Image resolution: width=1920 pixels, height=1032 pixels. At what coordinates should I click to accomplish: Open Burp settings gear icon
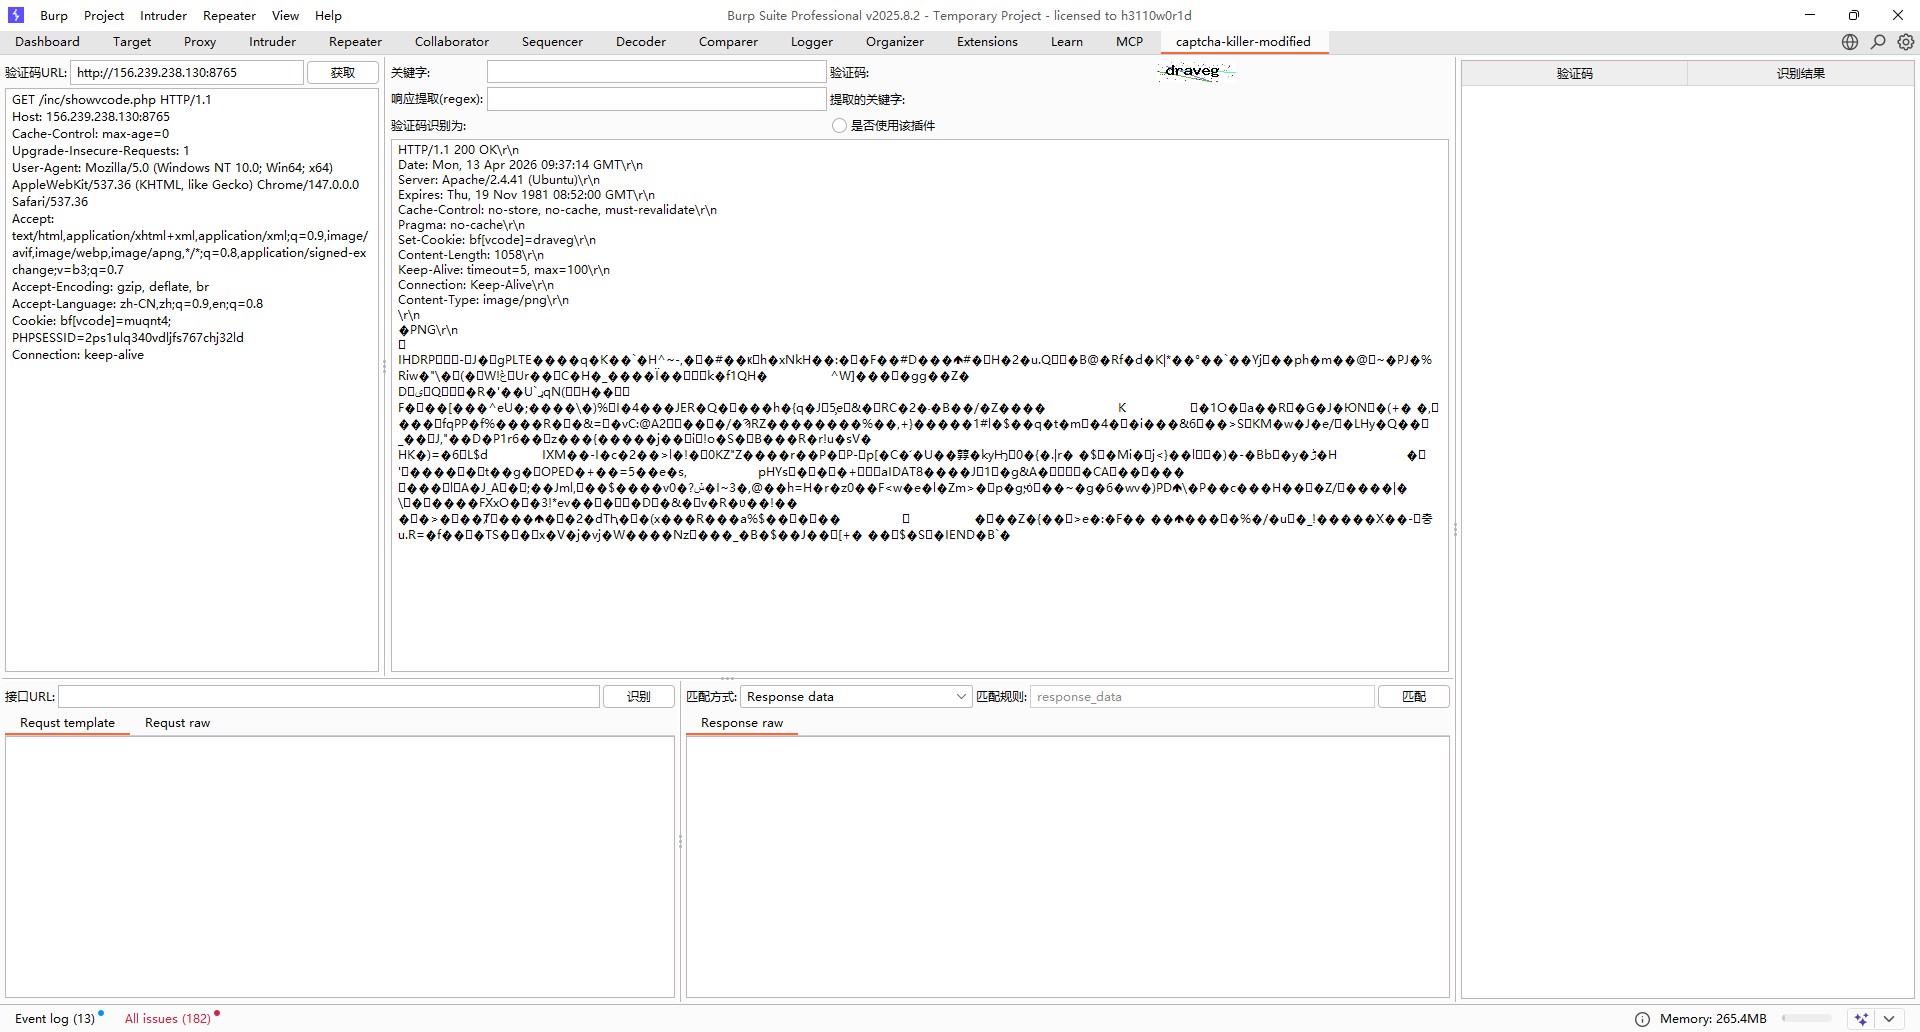click(1906, 42)
